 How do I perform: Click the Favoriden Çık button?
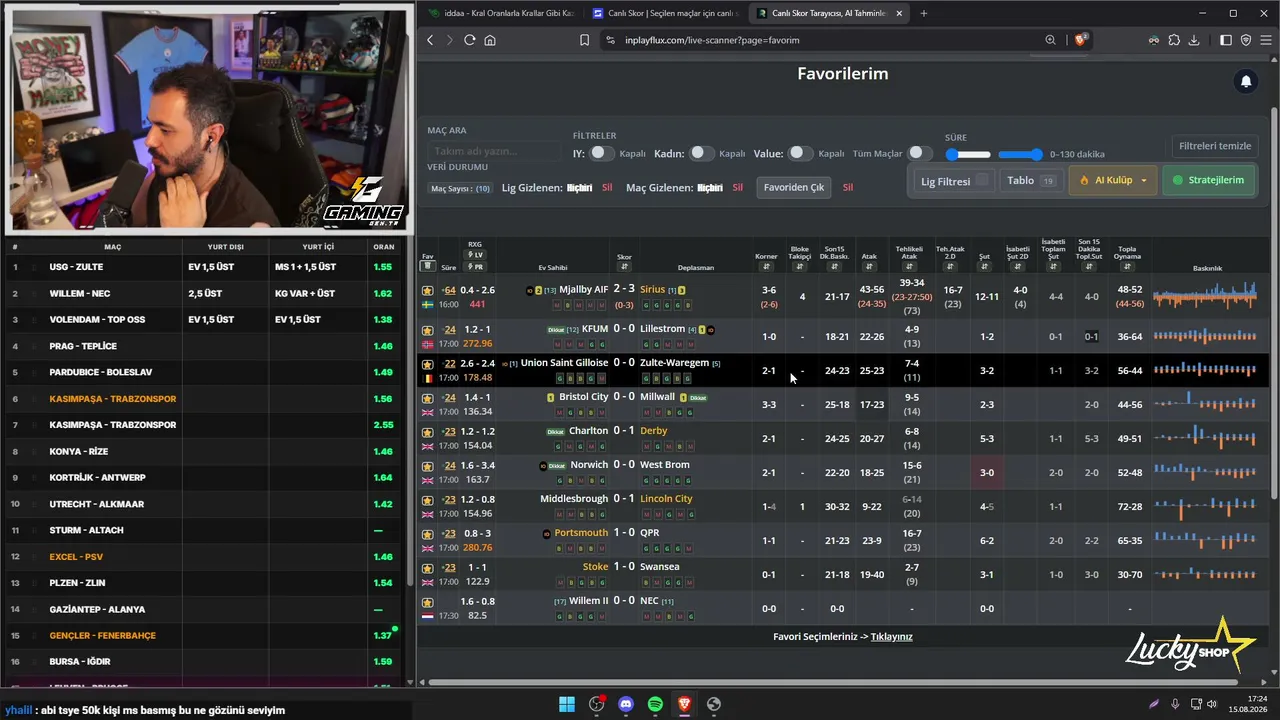[794, 187]
